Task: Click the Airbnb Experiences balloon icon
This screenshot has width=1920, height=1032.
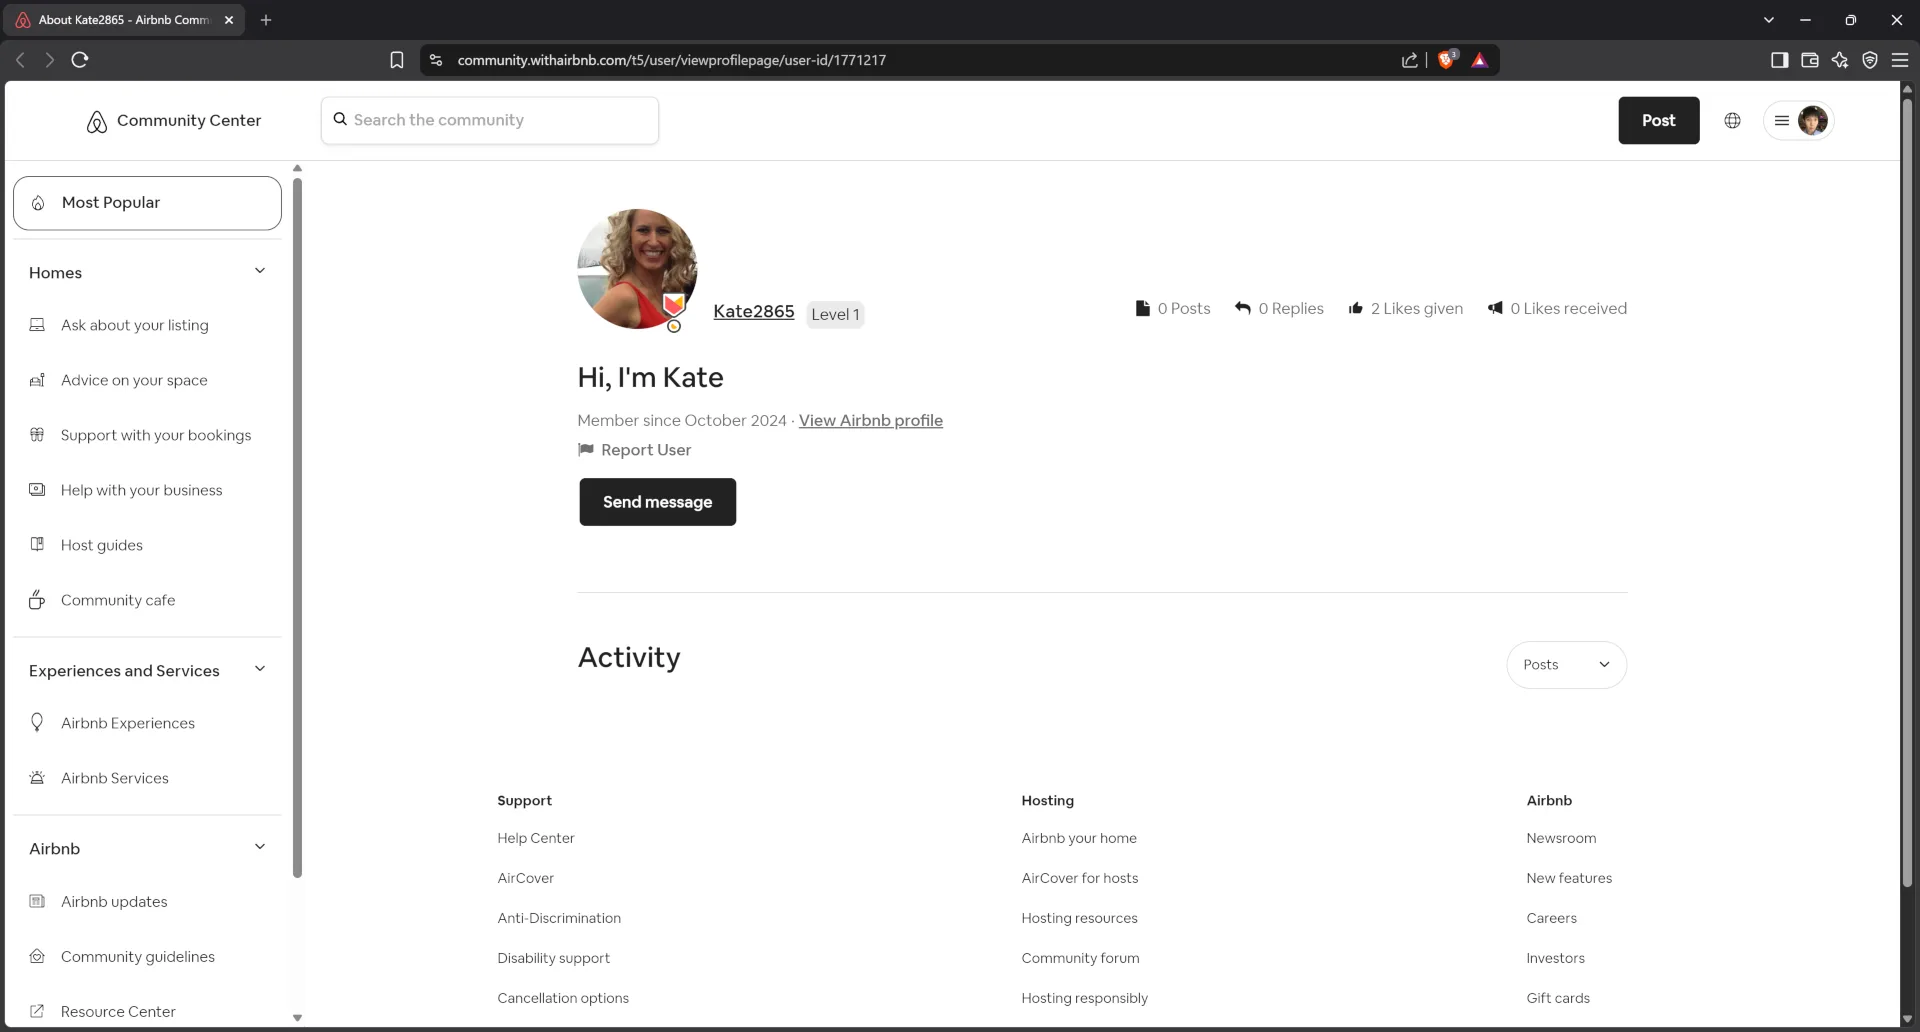Action: click(x=37, y=722)
